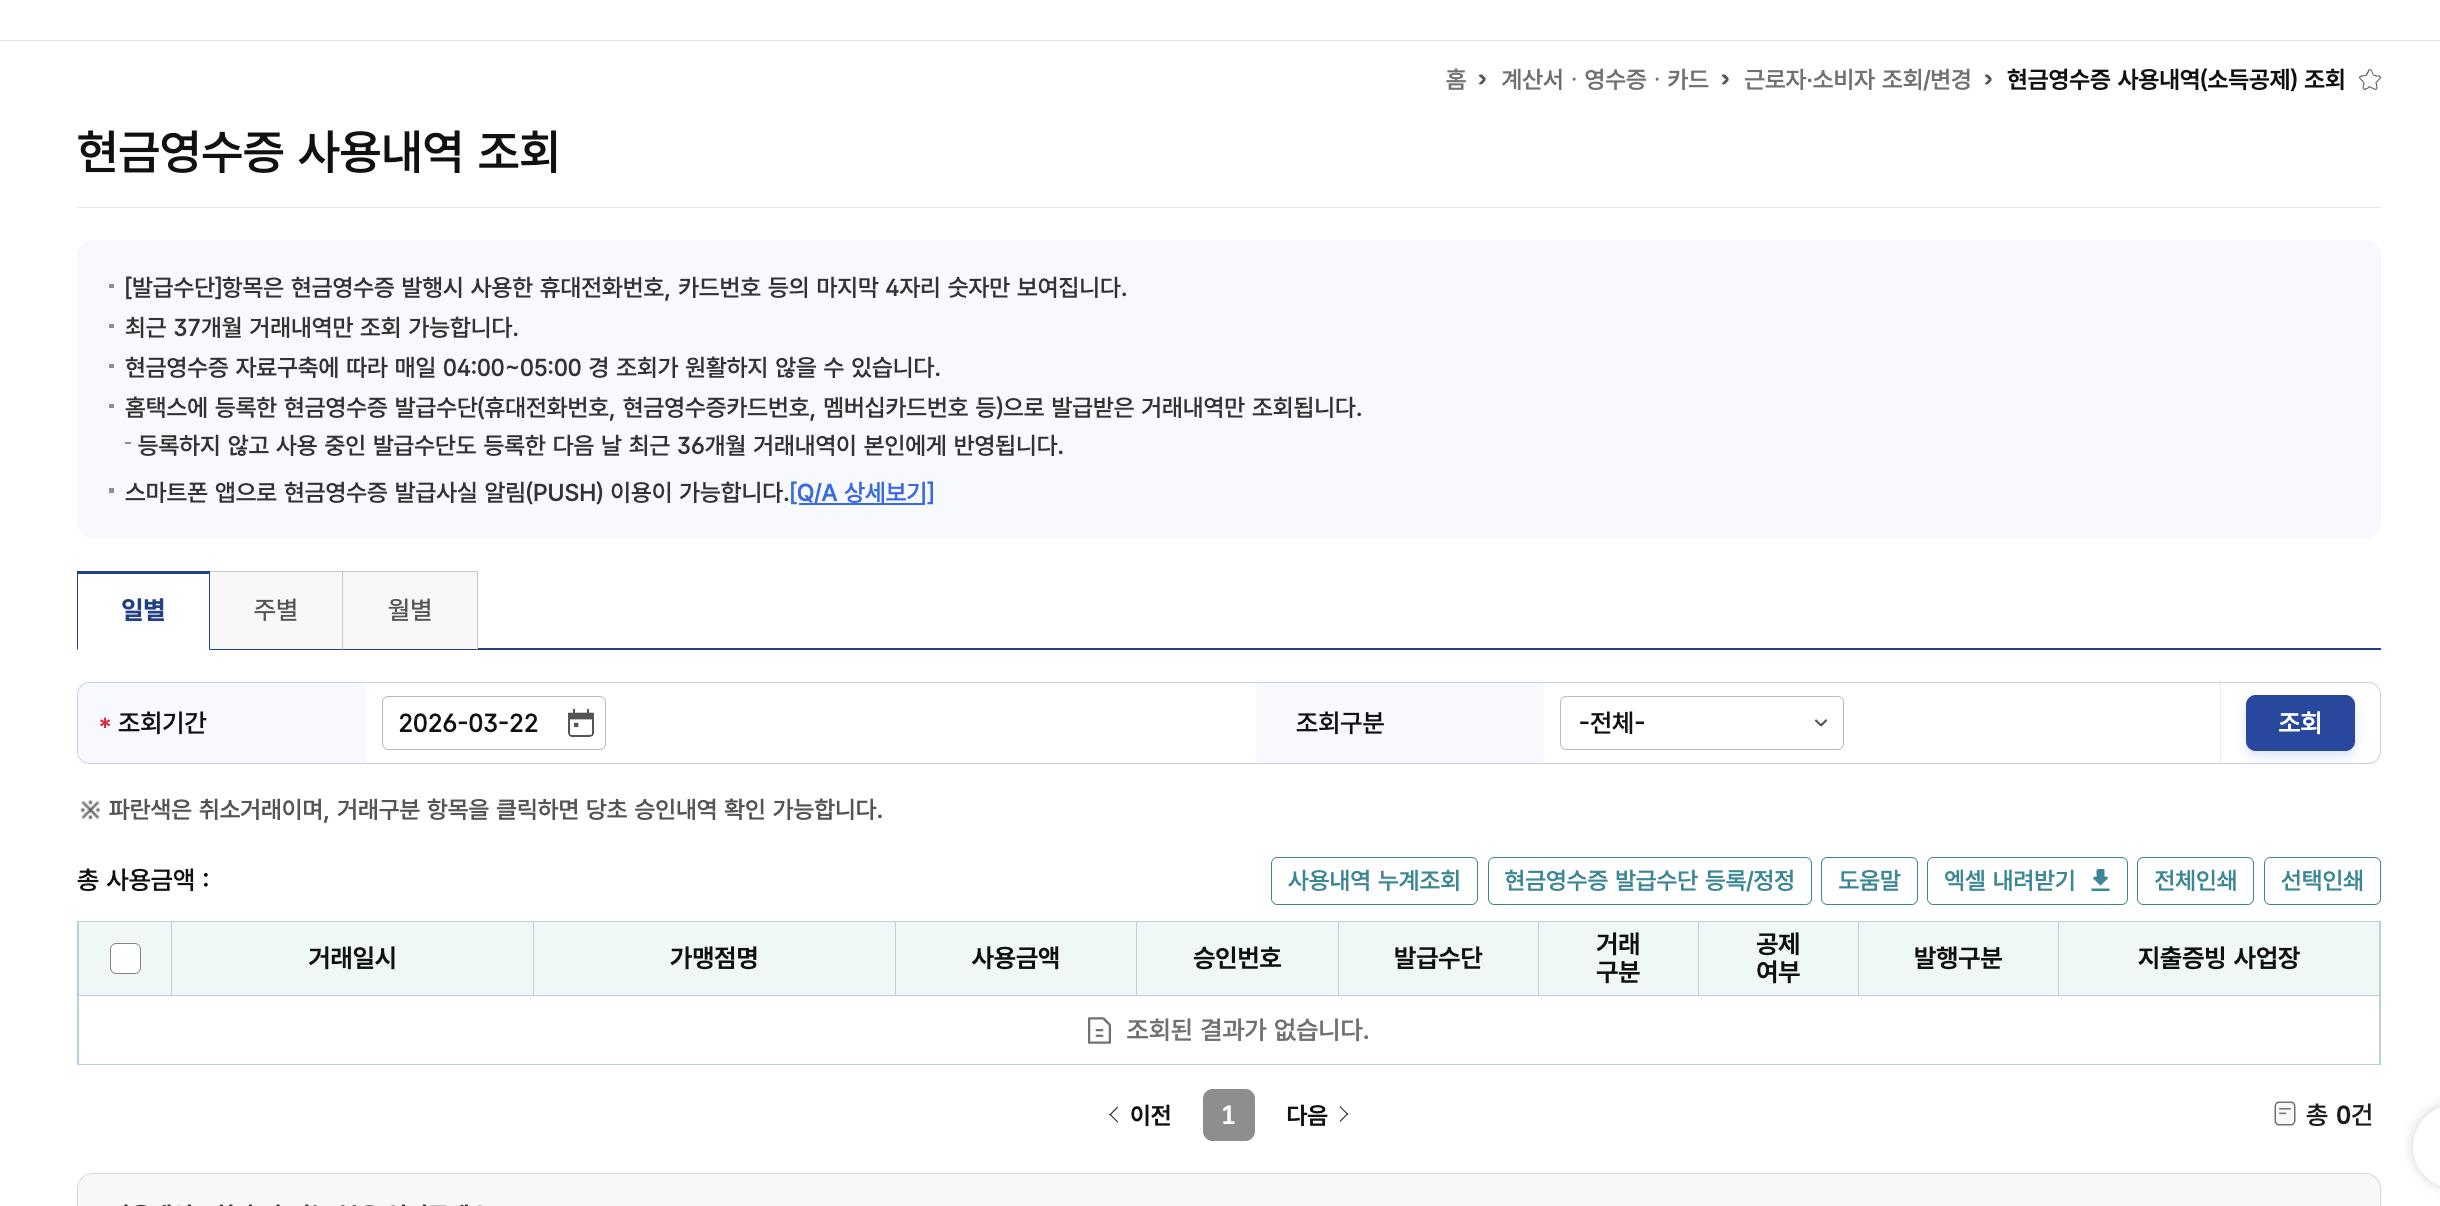
Task: Go to 근로자·소비자 조회/변경 breadcrumb
Action: (1856, 80)
